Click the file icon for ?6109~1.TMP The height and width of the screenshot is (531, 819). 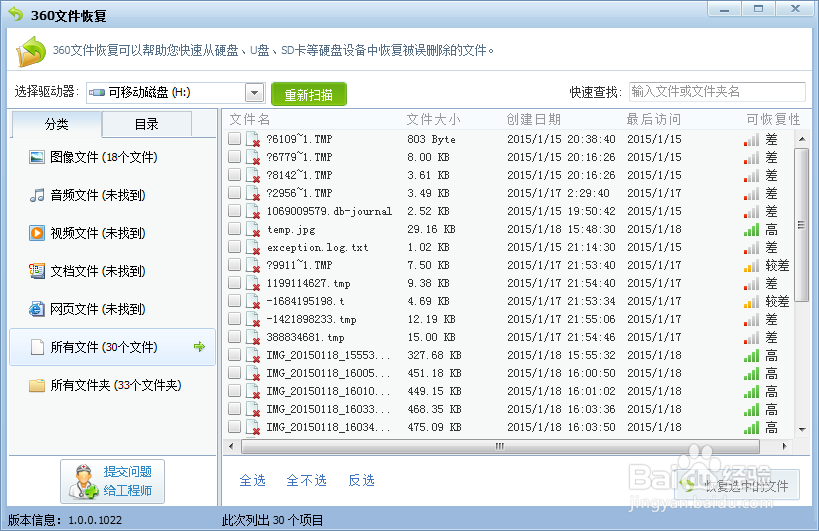(253, 139)
